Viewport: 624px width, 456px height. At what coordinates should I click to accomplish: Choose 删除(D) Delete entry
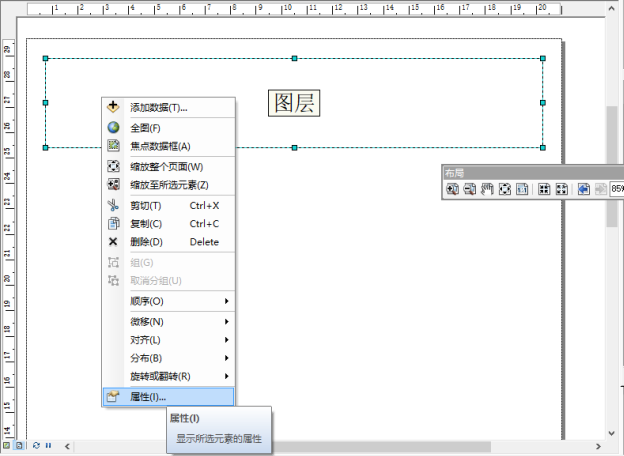pyautogui.click(x=168, y=242)
